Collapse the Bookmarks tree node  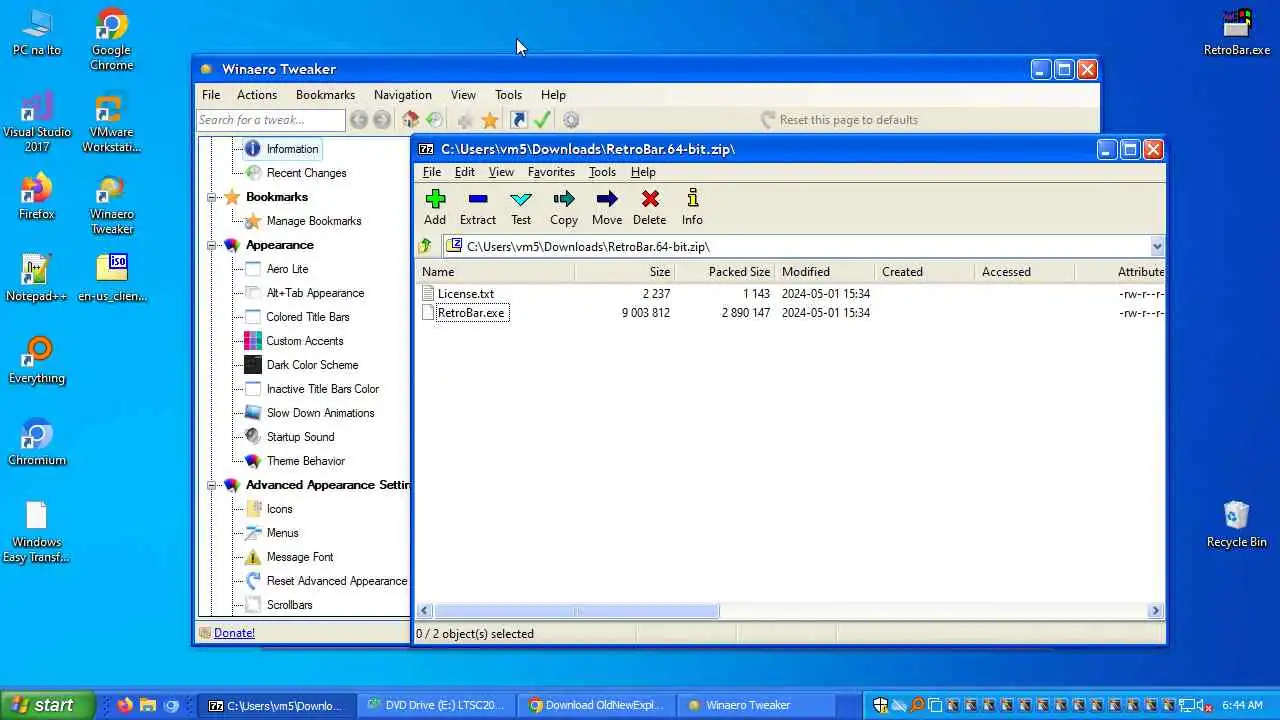(x=212, y=197)
